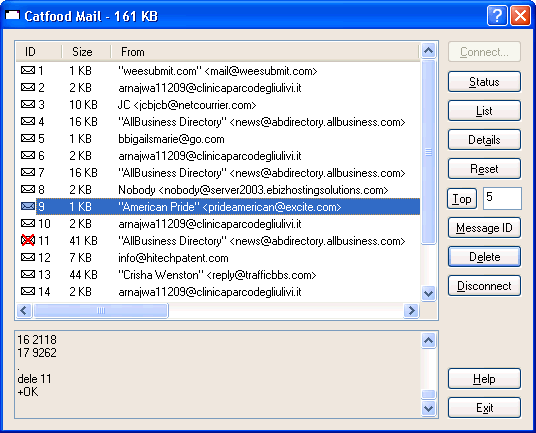Viewport: 536px width, 433px height.
Task: Open Help with the Help button
Action: click(484, 379)
